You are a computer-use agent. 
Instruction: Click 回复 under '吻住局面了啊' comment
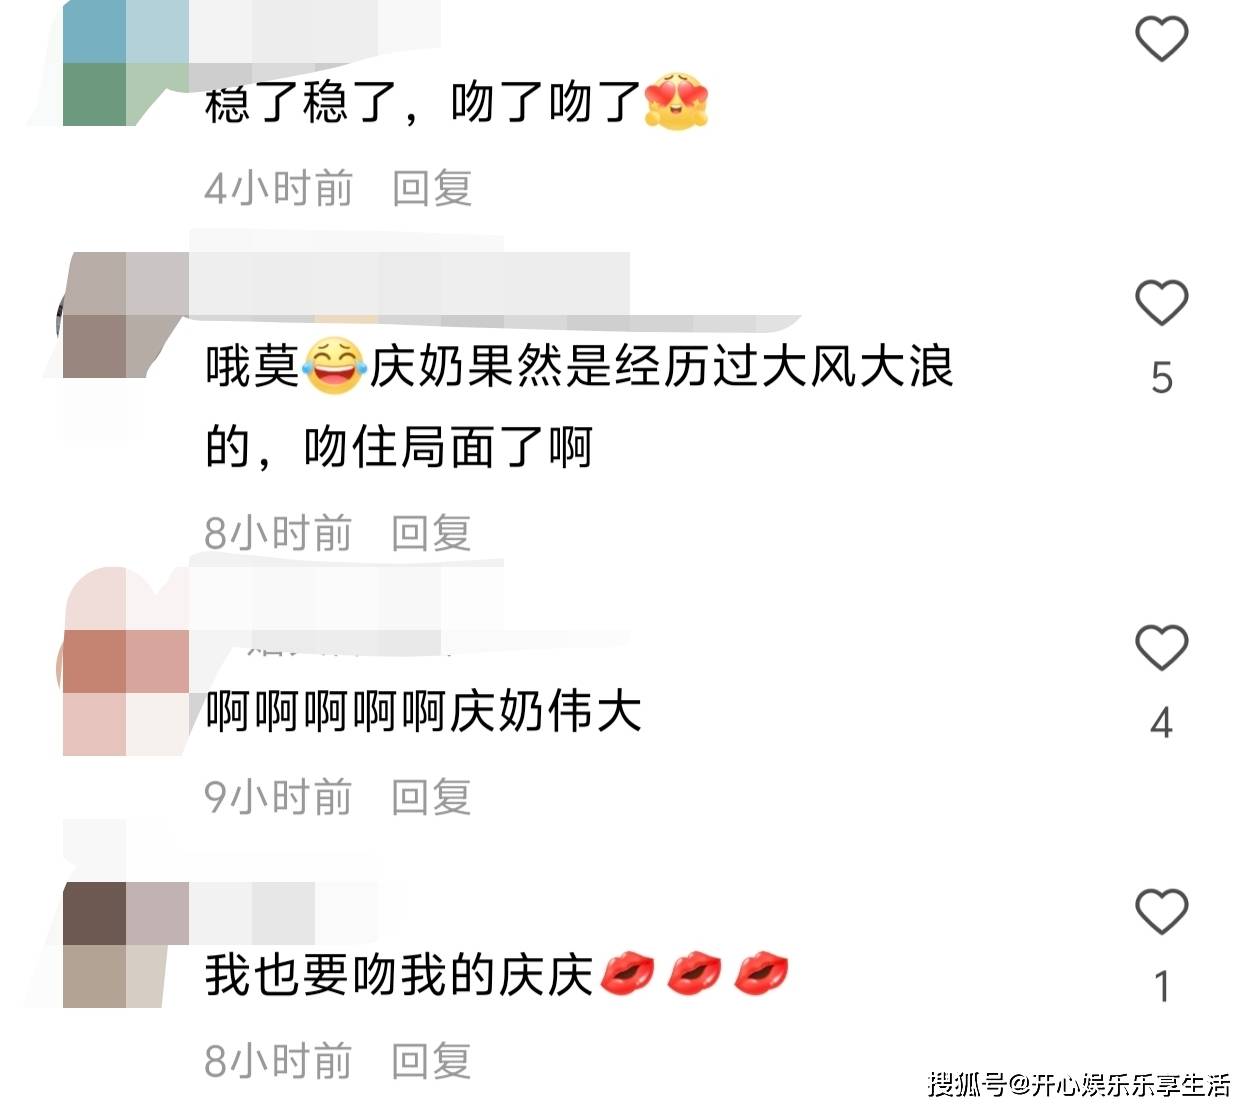pyautogui.click(x=431, y=533)
